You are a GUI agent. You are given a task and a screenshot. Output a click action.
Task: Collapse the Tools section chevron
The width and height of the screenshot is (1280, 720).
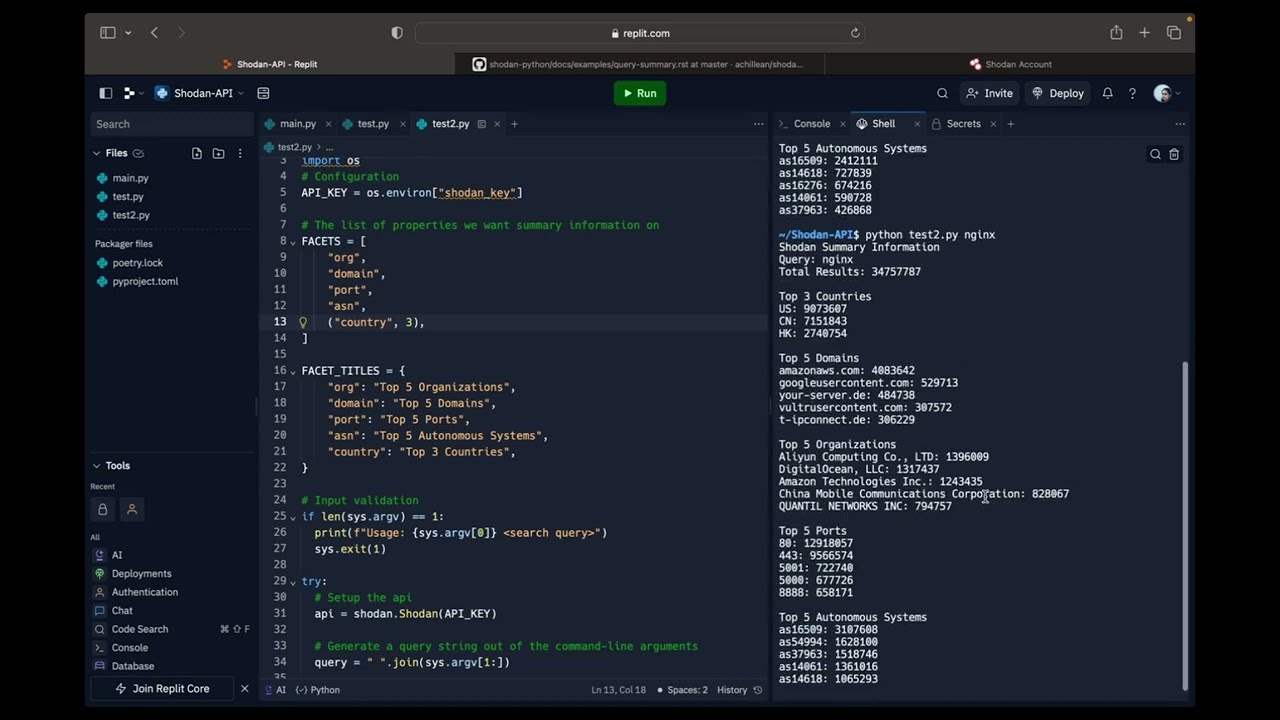[97, 466]
